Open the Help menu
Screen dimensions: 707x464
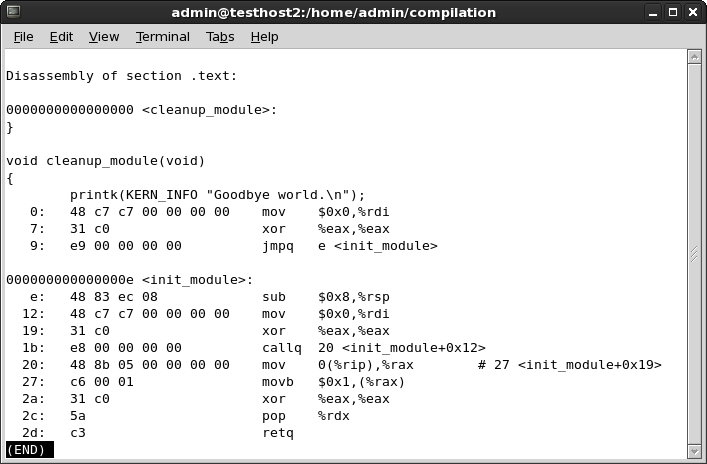pyautogui.click(x=264, y=37)
